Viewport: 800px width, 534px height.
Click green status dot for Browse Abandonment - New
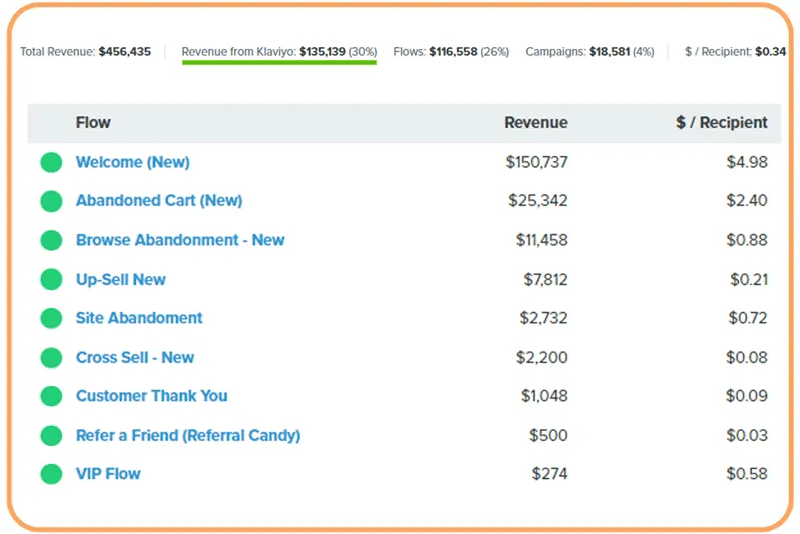pyautogui.click(x=51, y=240)
